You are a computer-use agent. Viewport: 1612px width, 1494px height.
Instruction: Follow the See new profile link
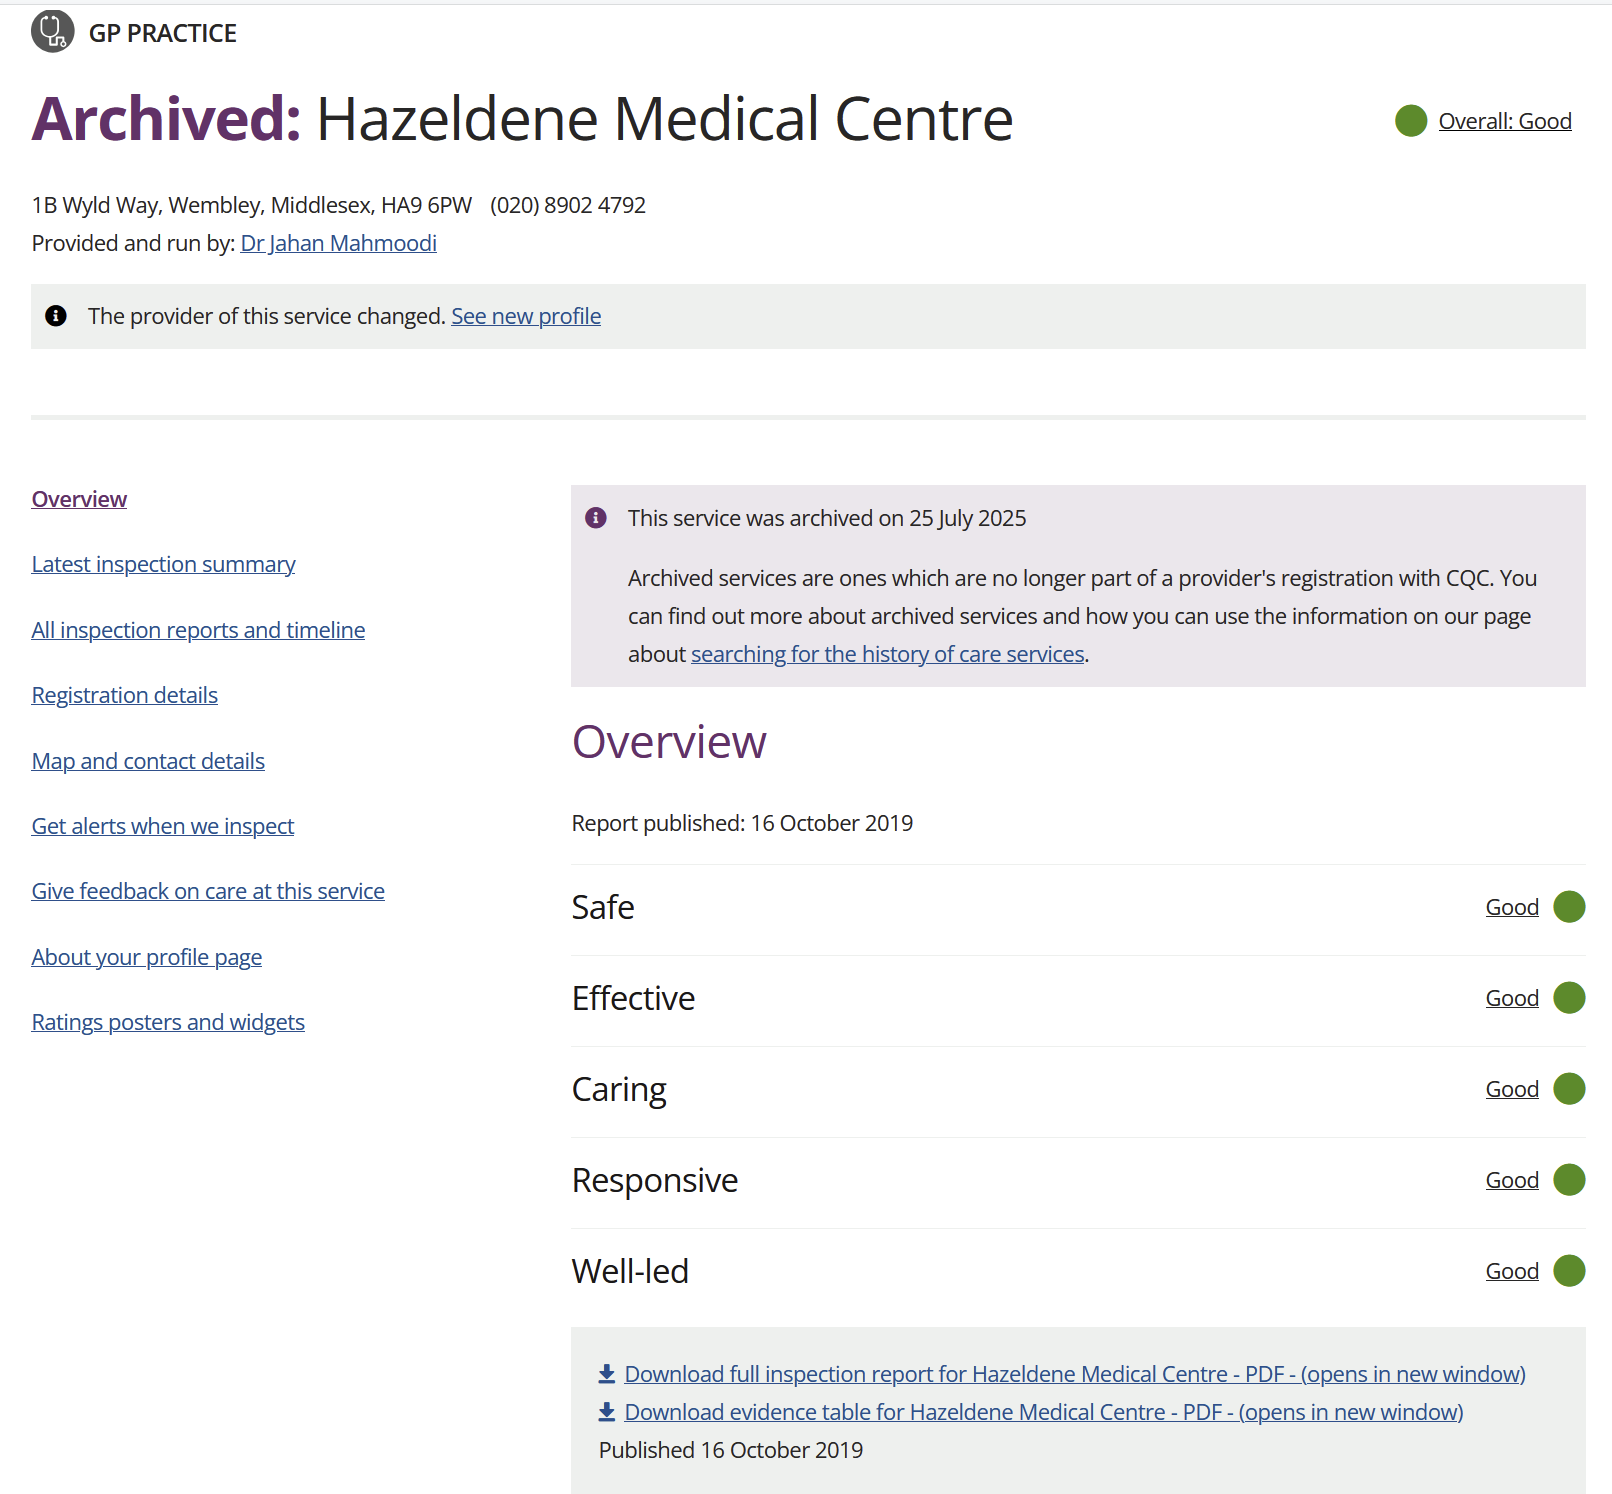tap(526, 316)
